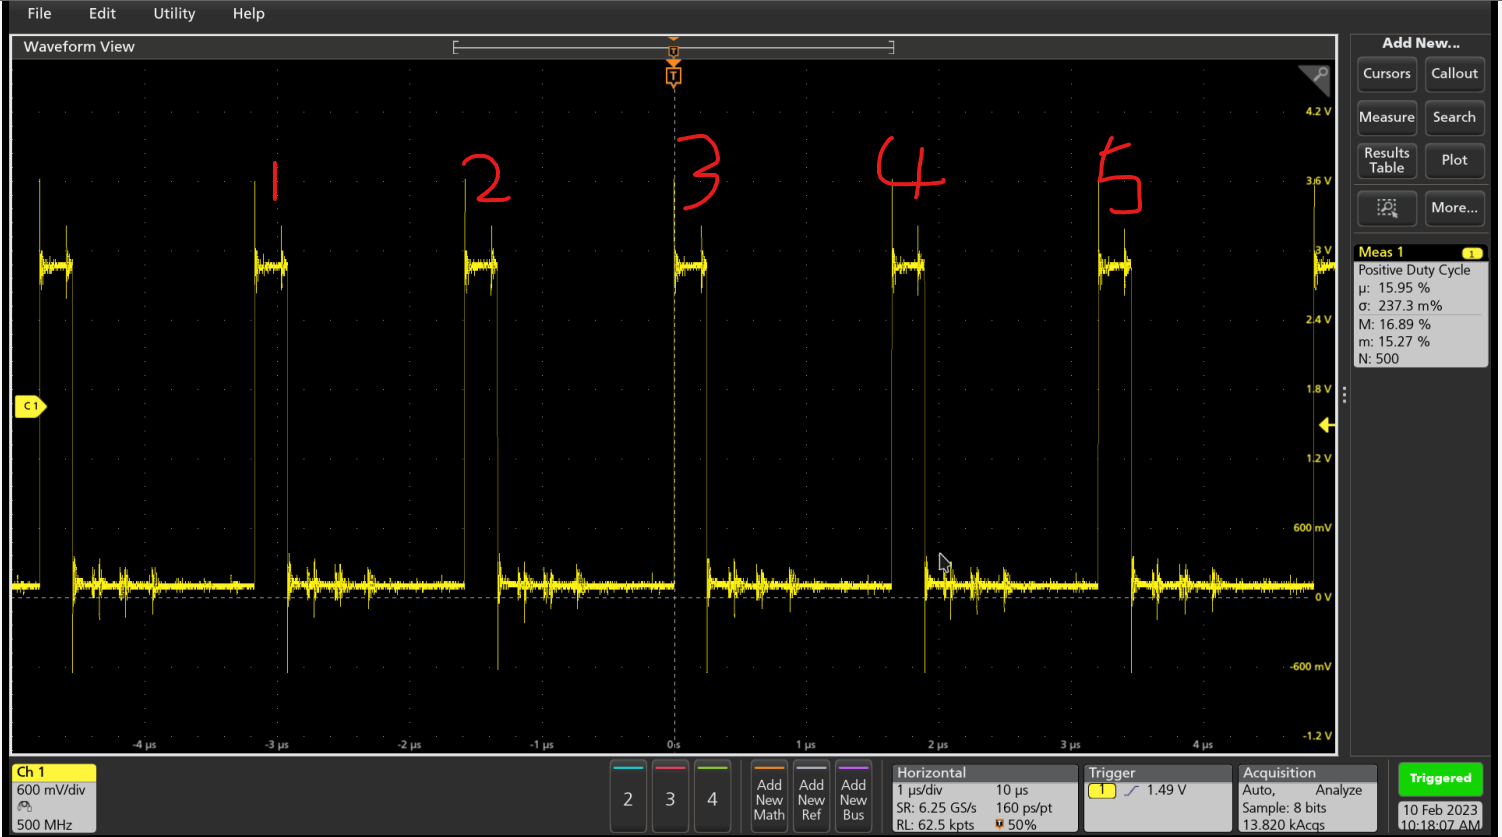
Task: Click the 600 mV/div scale text
Action: point(51,790)
